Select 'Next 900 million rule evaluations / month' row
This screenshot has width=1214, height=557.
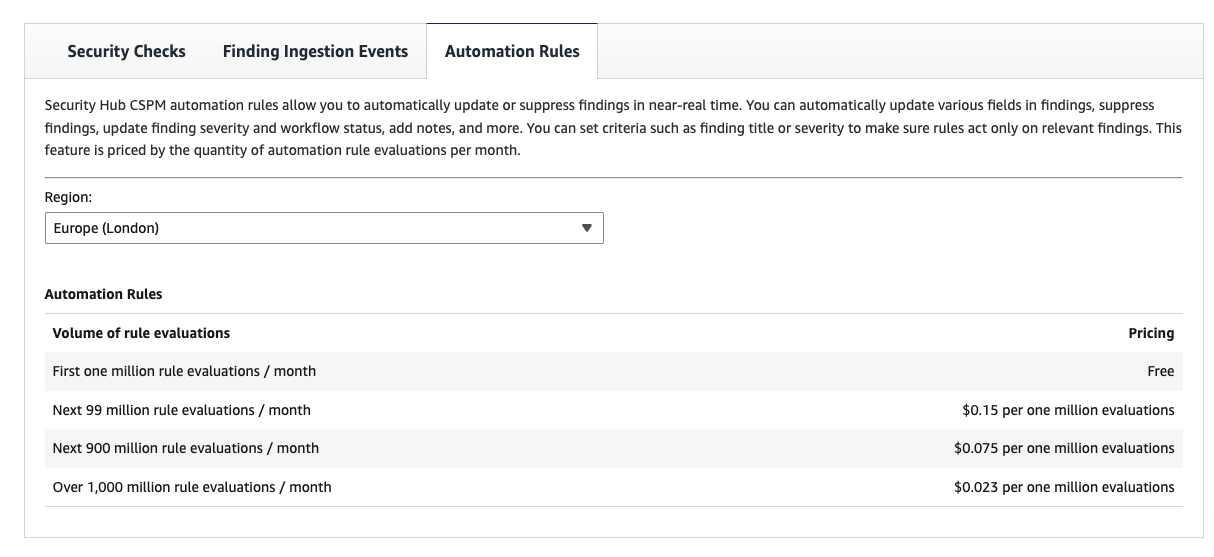613,448
